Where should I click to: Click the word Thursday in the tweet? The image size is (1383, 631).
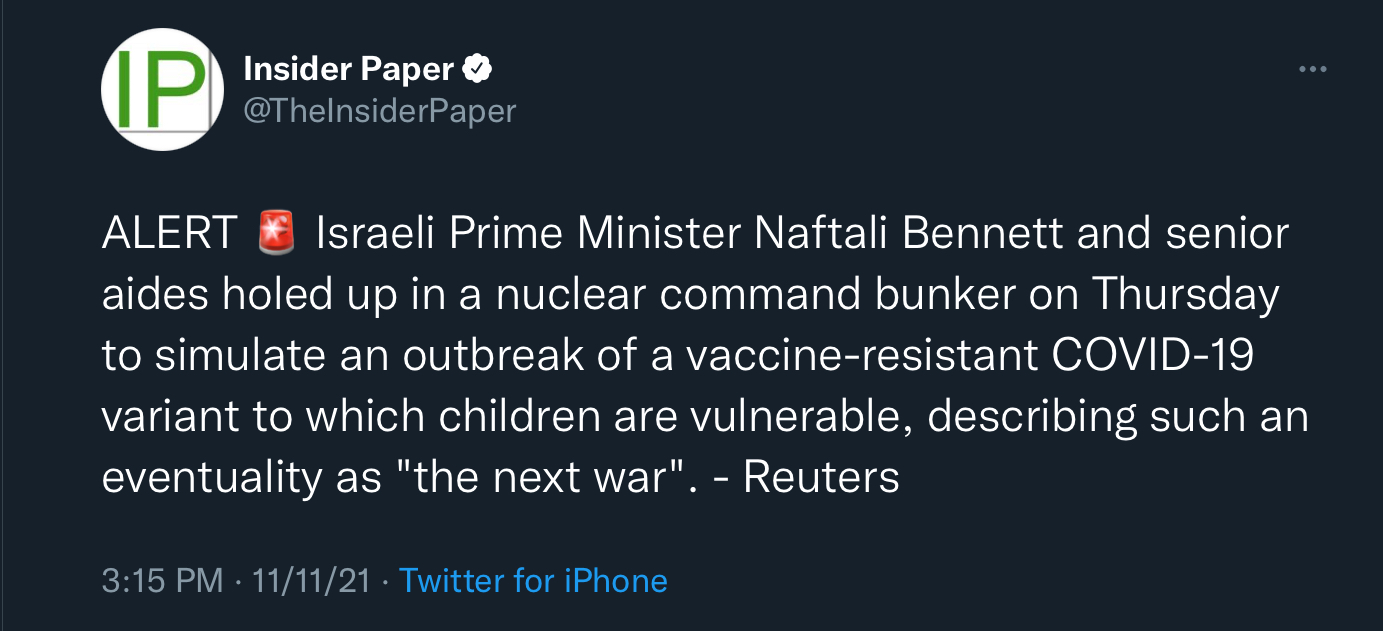[1186, 295]
